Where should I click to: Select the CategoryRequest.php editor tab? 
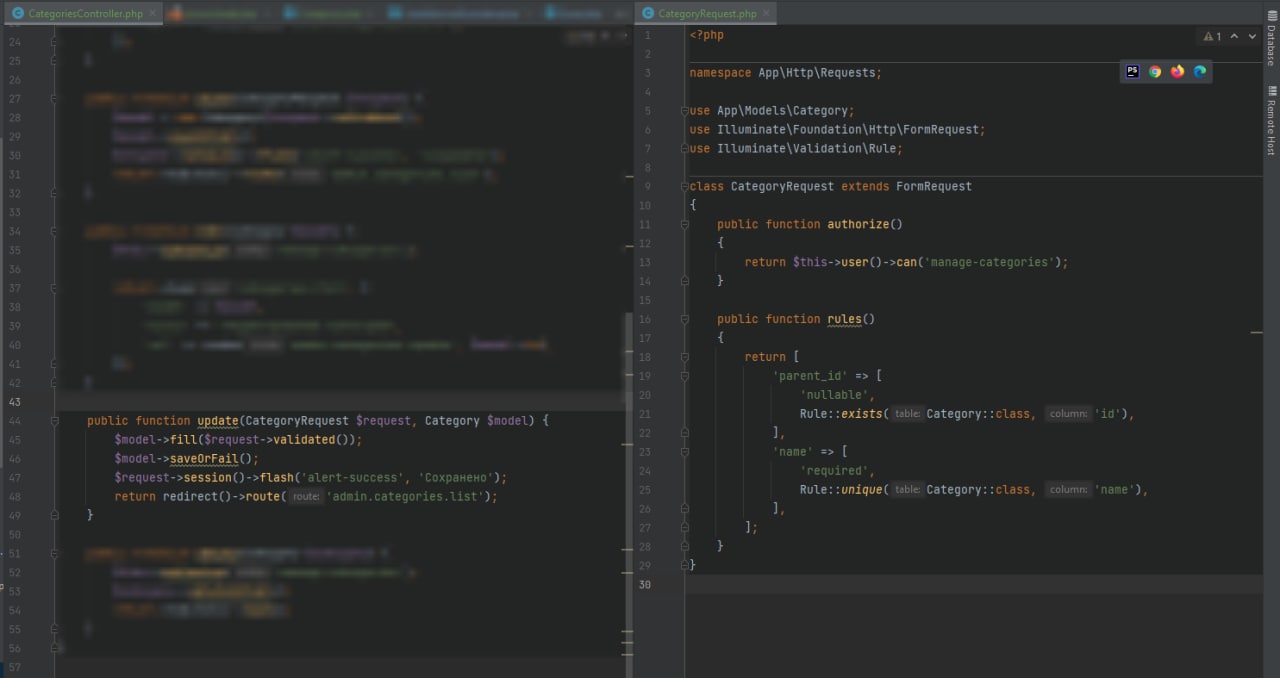coord(707,14)
